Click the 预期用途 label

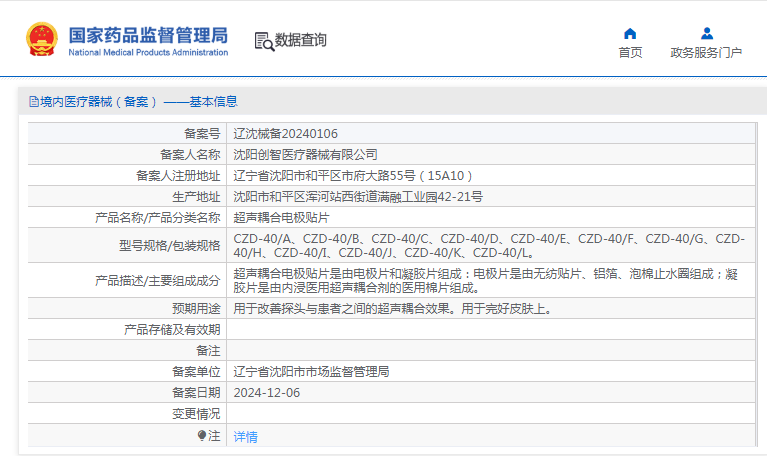196,309
